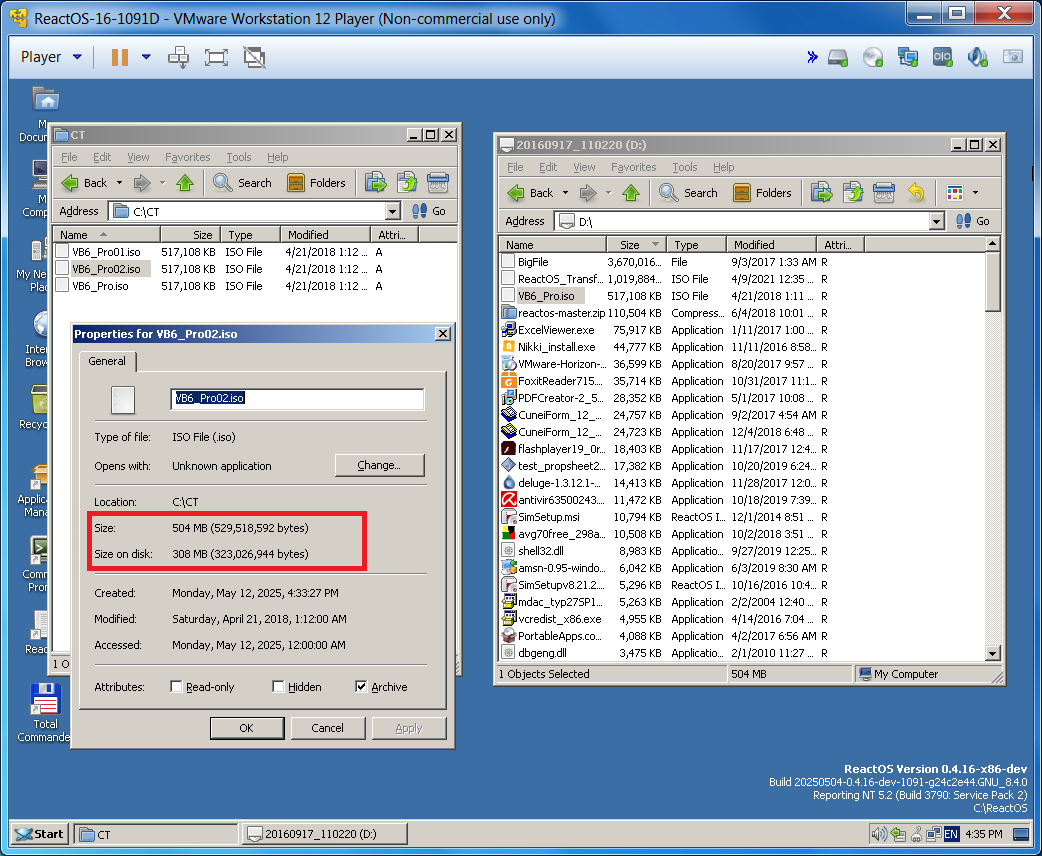Click Copy To icon in D: window toolbar
Screen dimensions: 1042x856
(x=821, y=193)
